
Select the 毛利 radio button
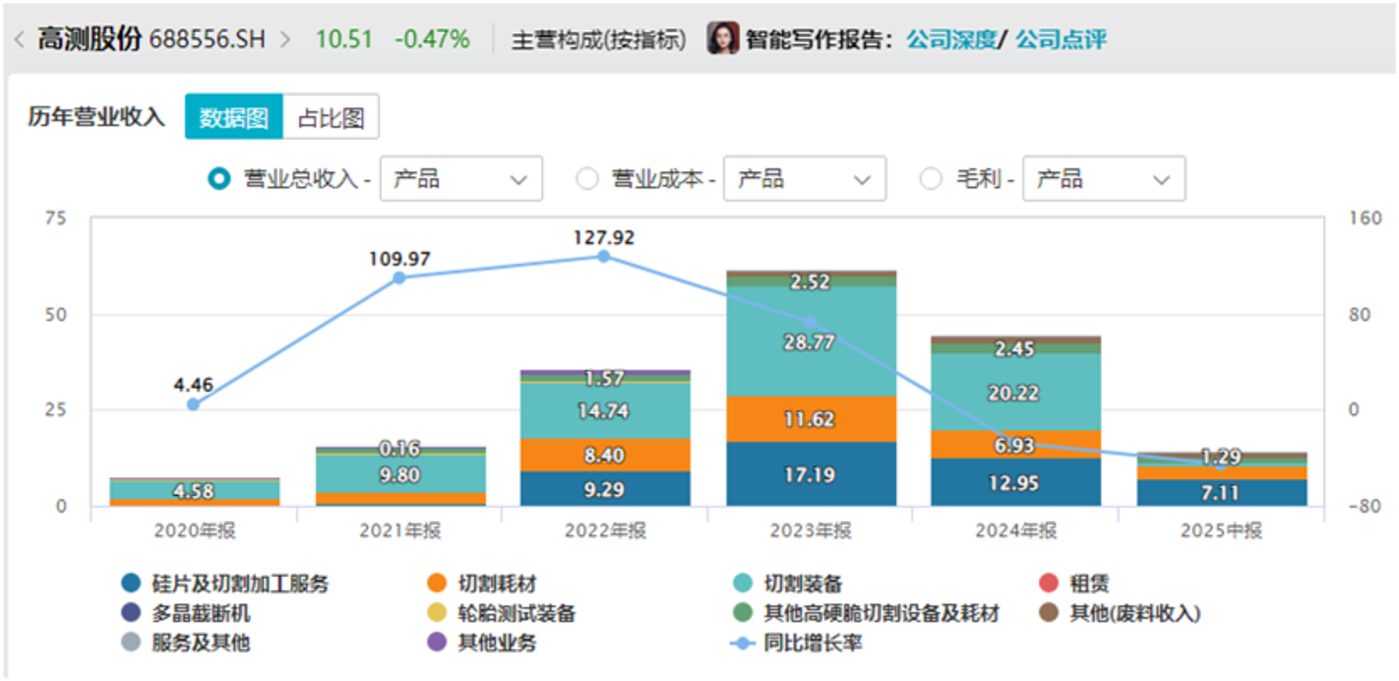click(x=930, y=179)
